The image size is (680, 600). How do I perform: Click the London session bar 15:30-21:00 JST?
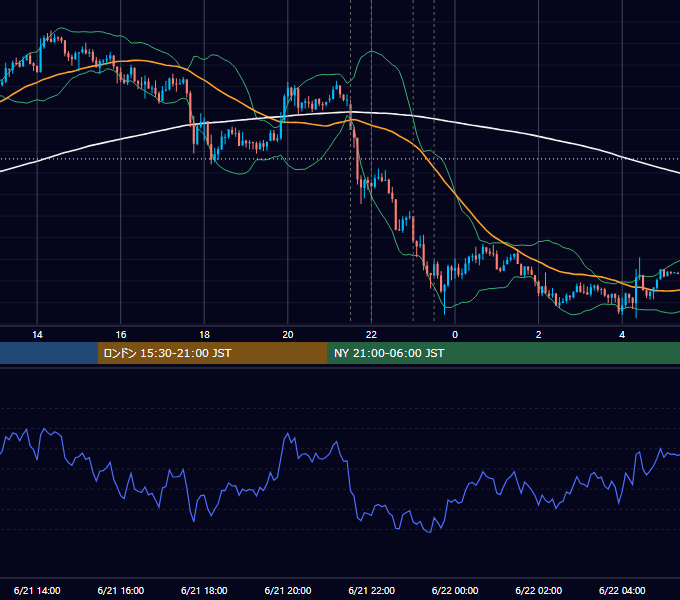pyautogui.click(x=212, y=353)
